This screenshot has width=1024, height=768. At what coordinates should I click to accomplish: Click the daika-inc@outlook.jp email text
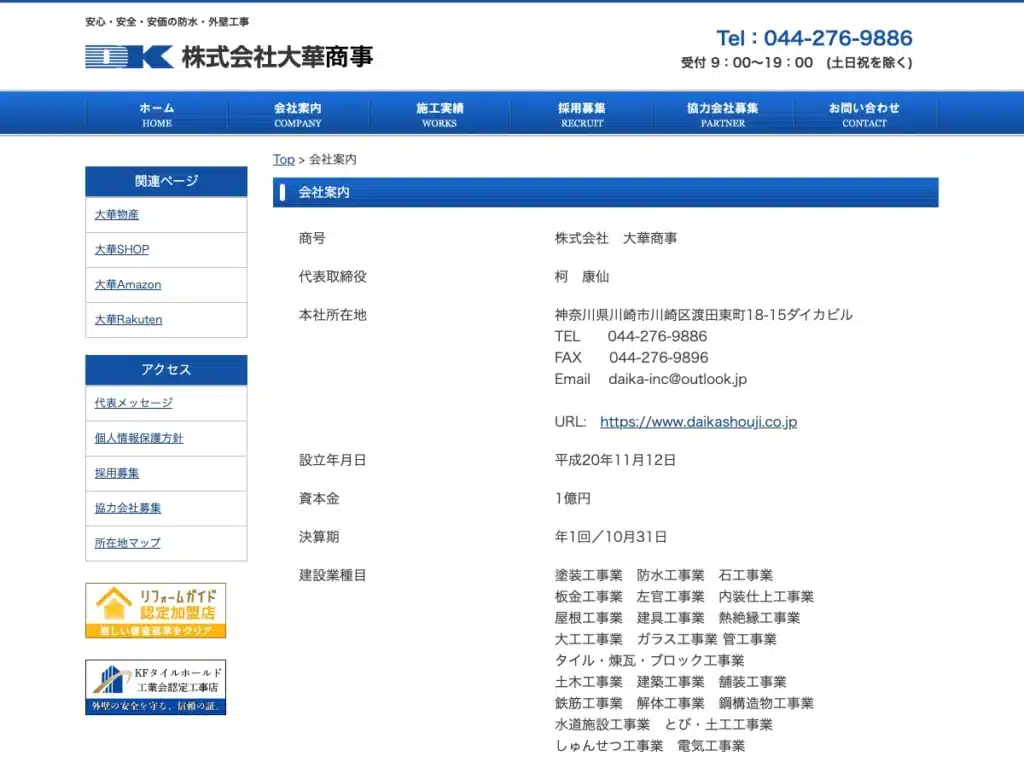click(x=677, y=379)
